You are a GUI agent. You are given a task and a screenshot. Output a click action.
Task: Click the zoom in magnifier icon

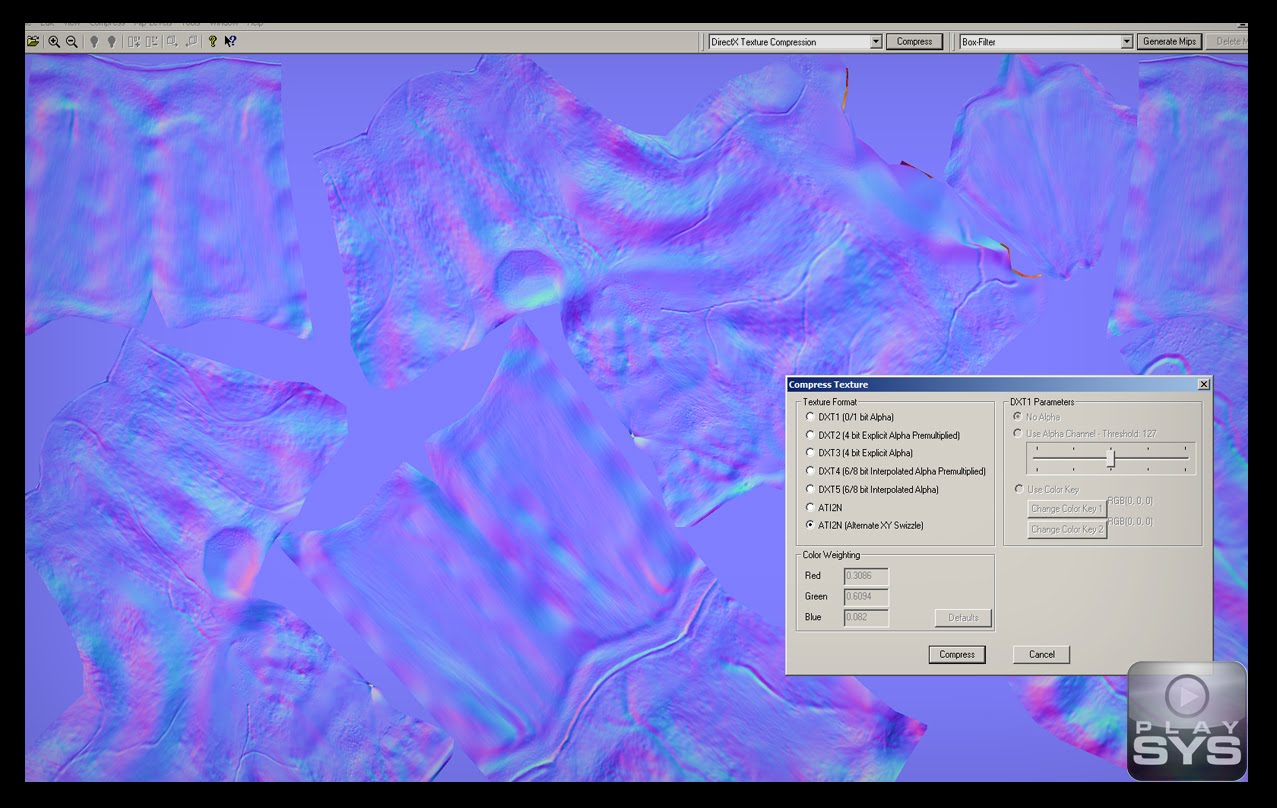pyautogui.click(x=54, y=42)
